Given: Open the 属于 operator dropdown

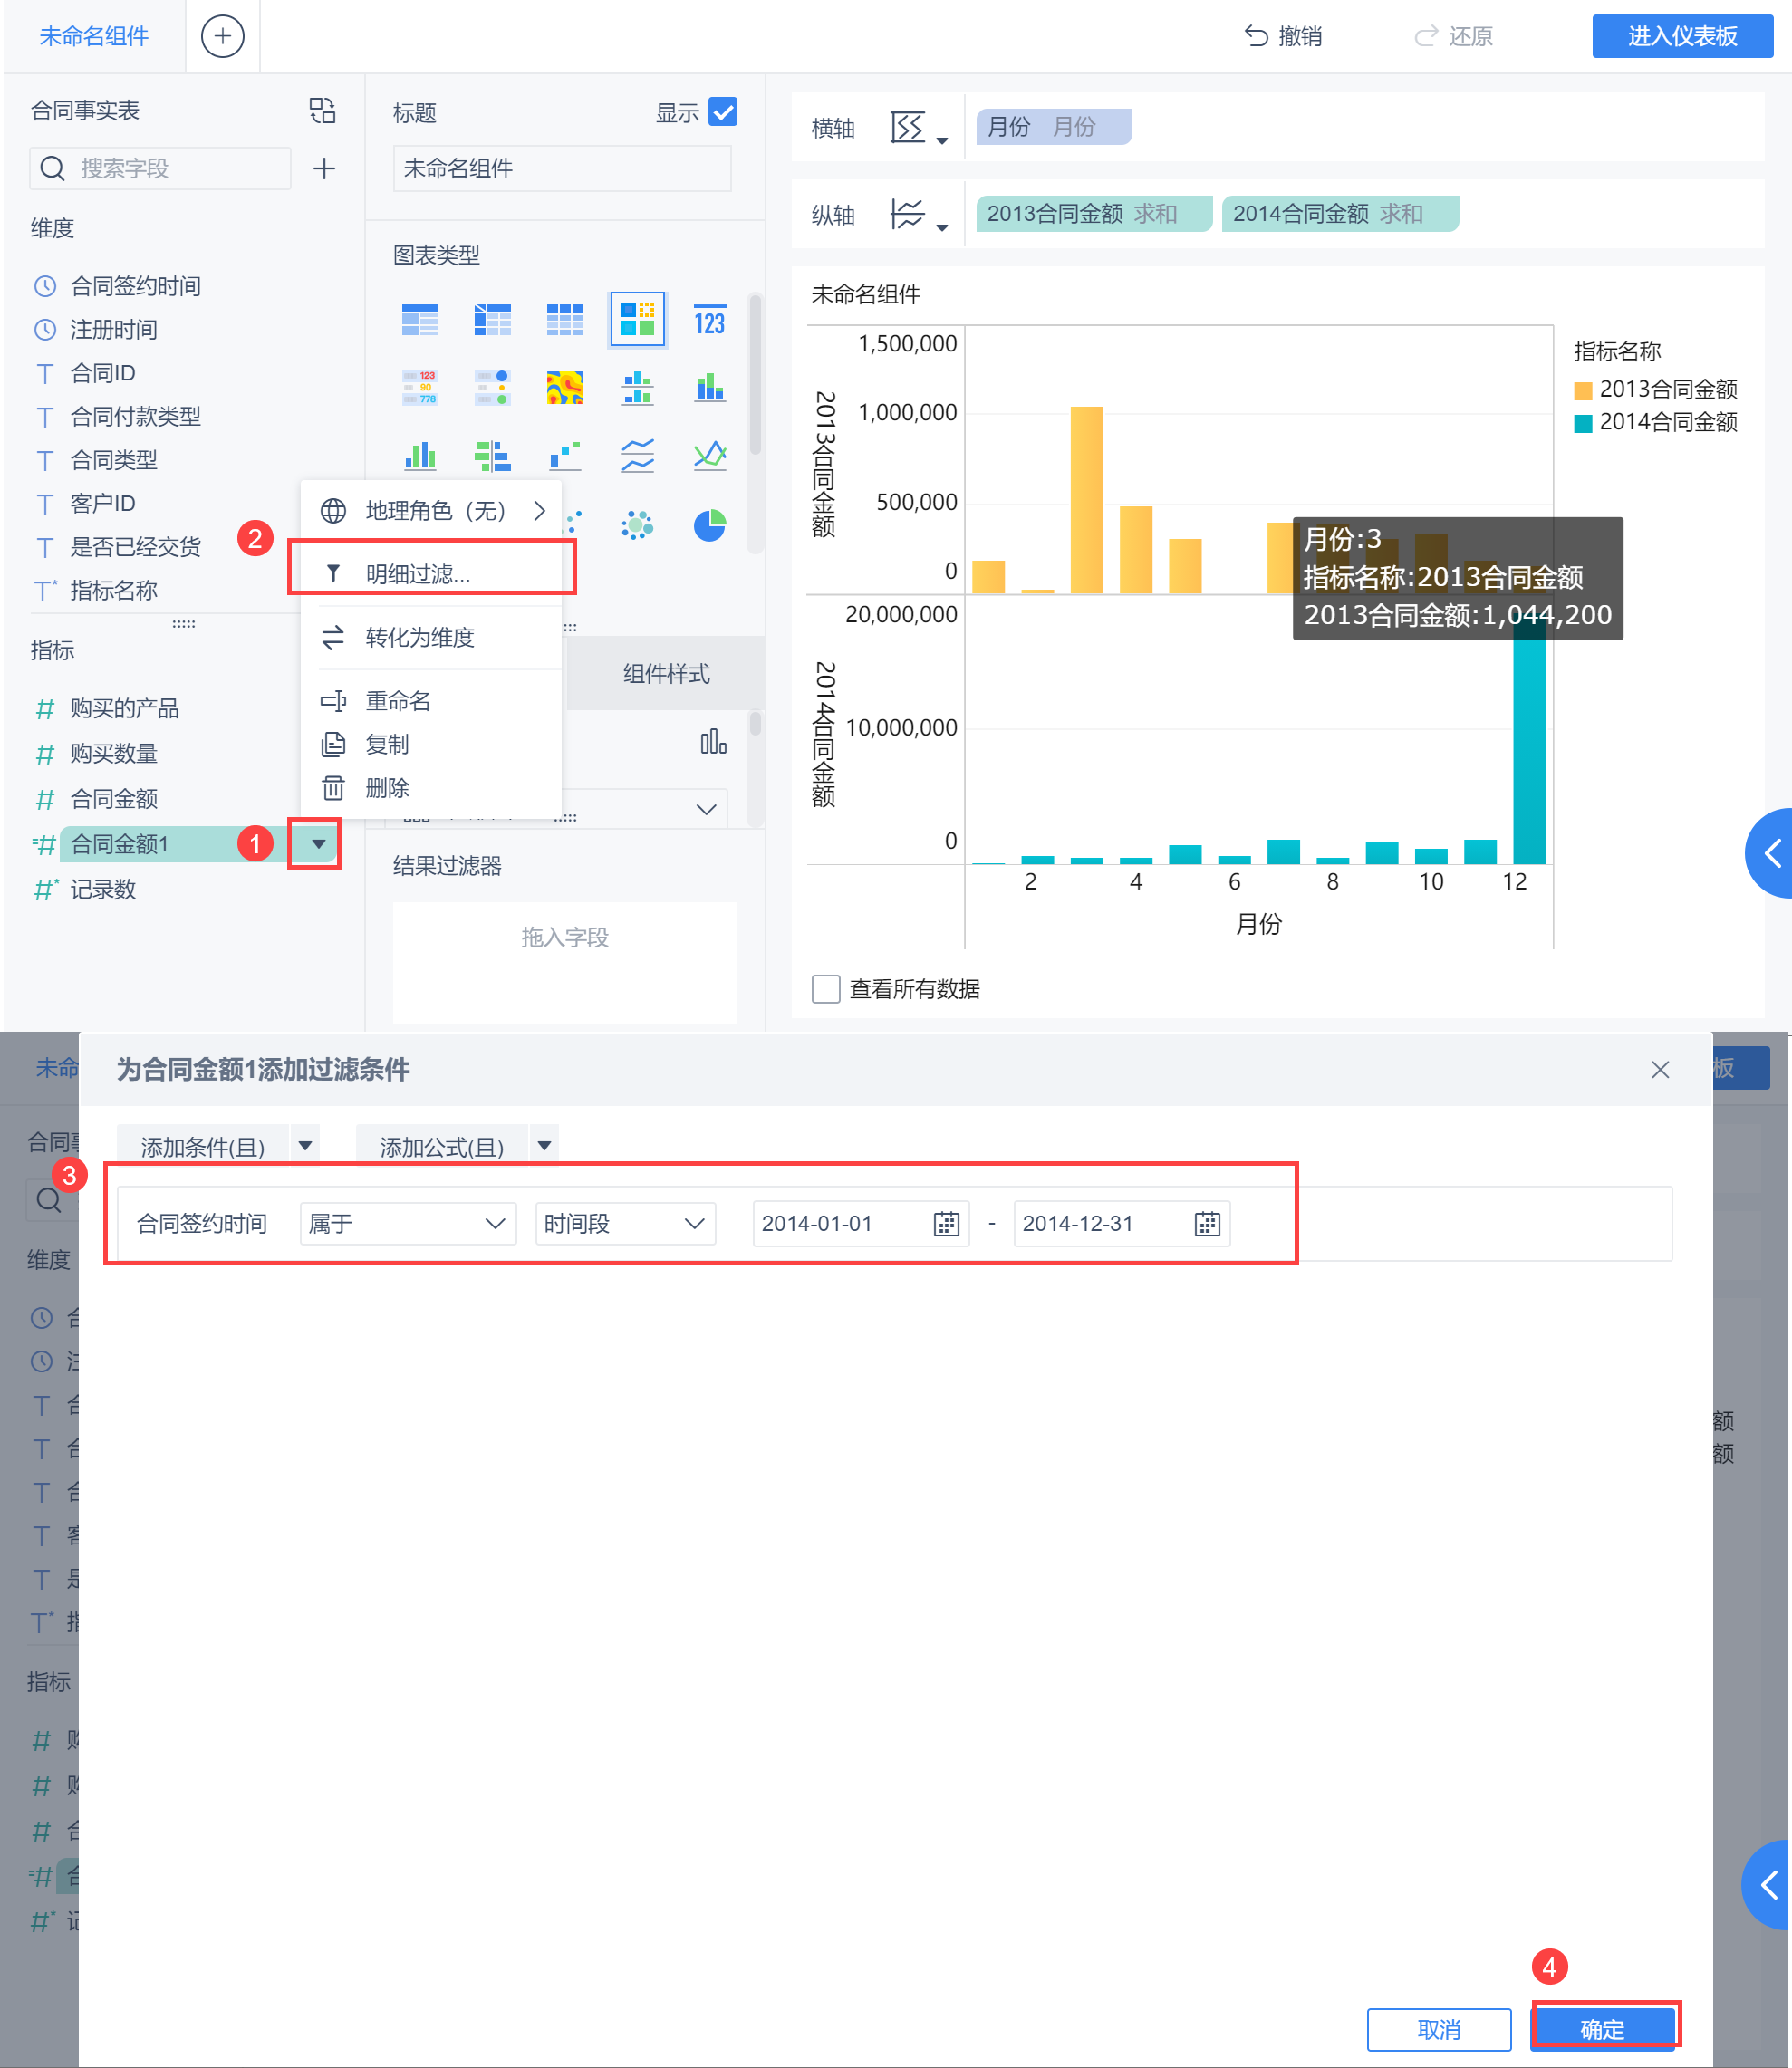Looking at the screenshot, I should coord(407,1223).
